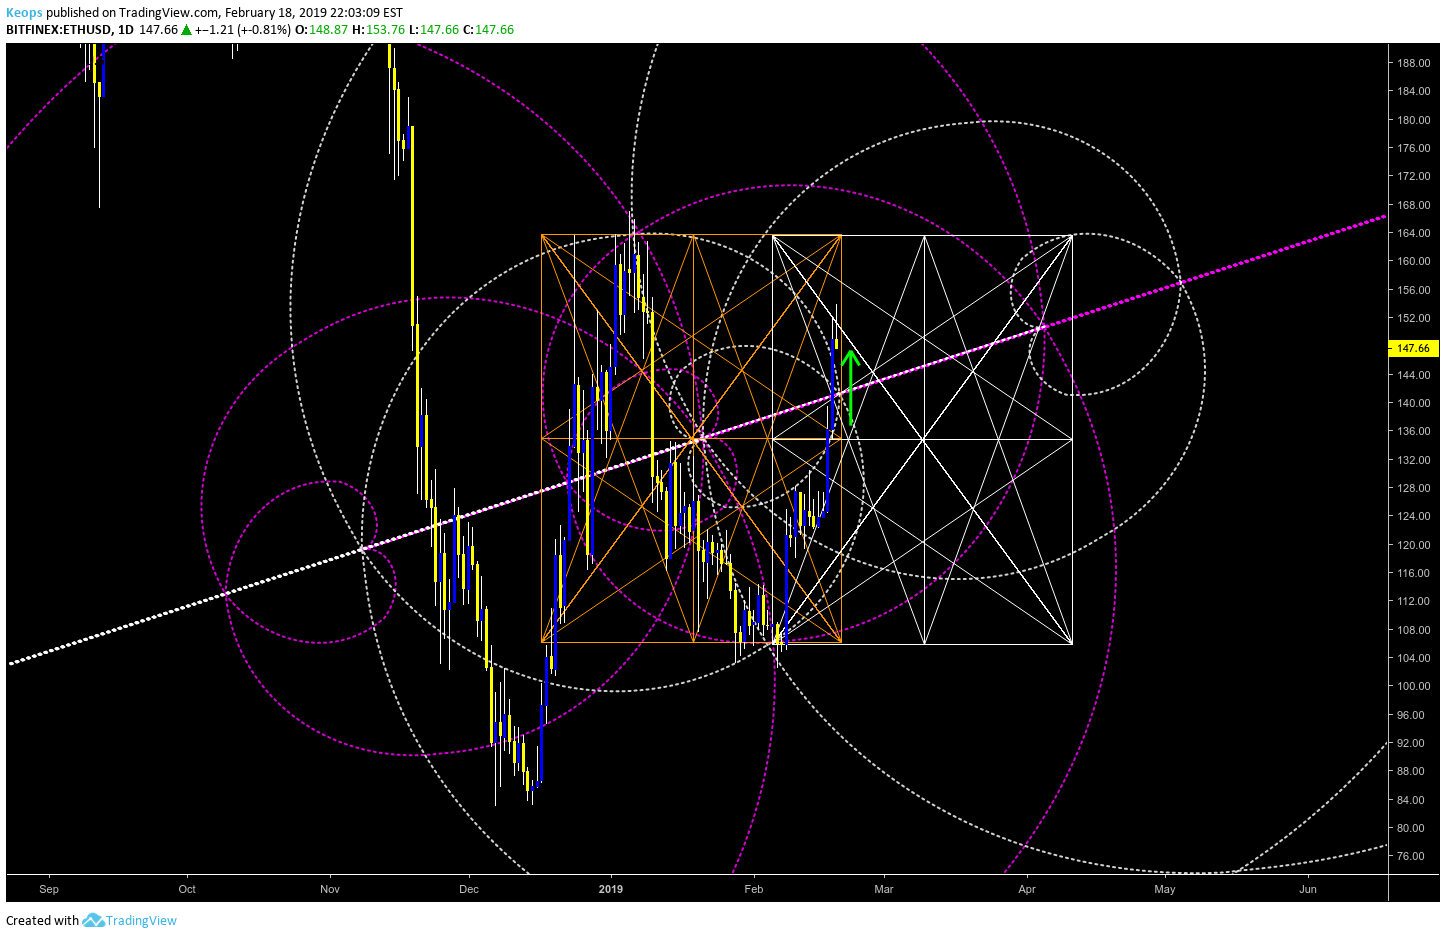Click the 92.00 price axis label
The height and width of the screenshot is (938, 1446).
tap(1411, 743)
